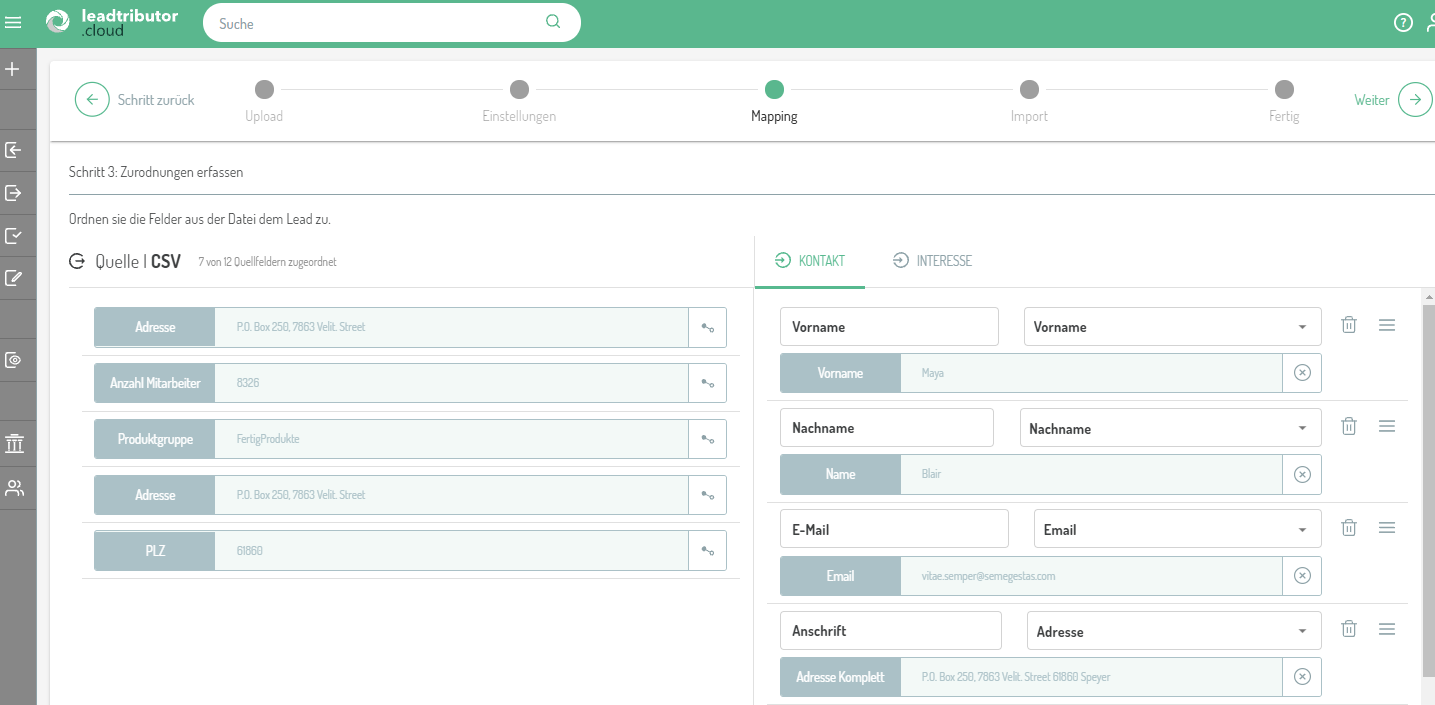Switch to the INTERESSE tab
Screen dimensions: 1435x705
[932, 261]
